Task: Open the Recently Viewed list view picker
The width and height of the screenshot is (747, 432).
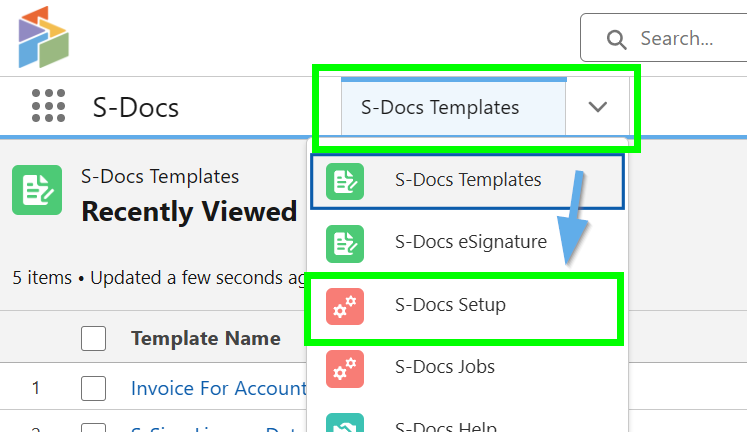Action: (x=189, y=212)
